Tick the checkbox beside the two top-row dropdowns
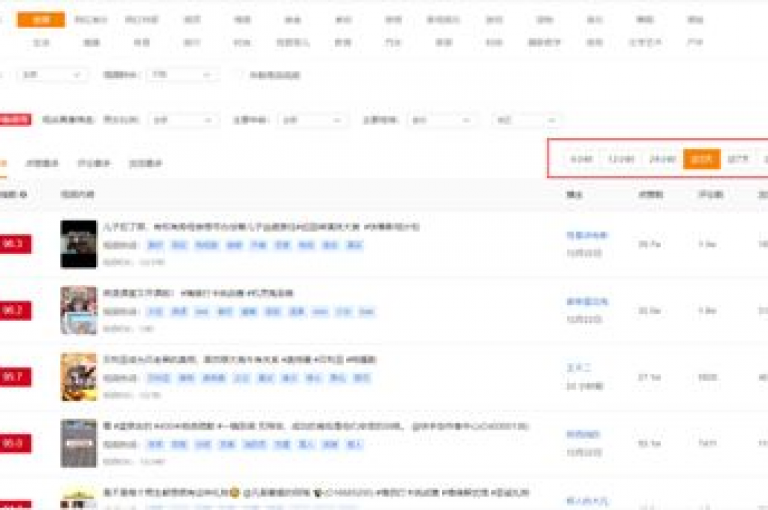Viewport: 768px width, 510px height. [239, 75]
